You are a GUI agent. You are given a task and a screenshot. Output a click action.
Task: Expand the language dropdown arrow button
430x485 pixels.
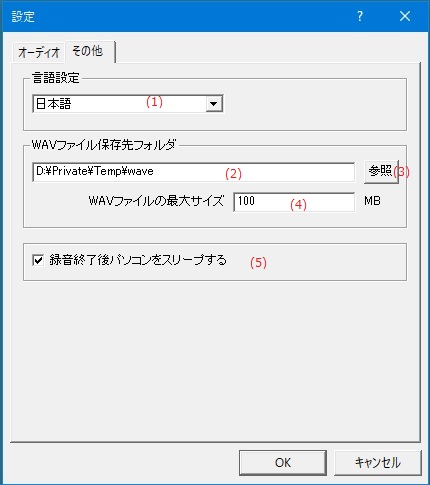tap(214, 104)
